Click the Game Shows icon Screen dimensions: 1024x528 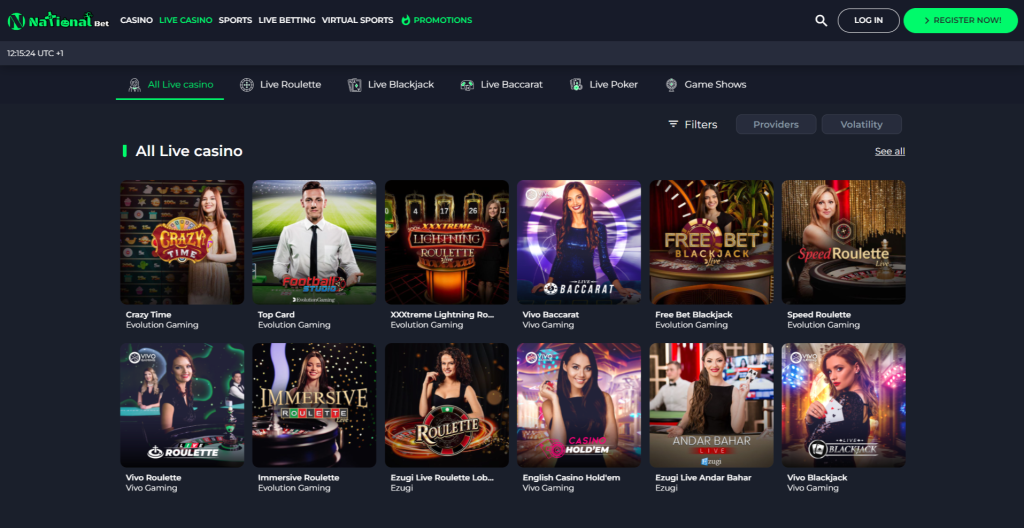pyautogui.click(x=671, y=85)
